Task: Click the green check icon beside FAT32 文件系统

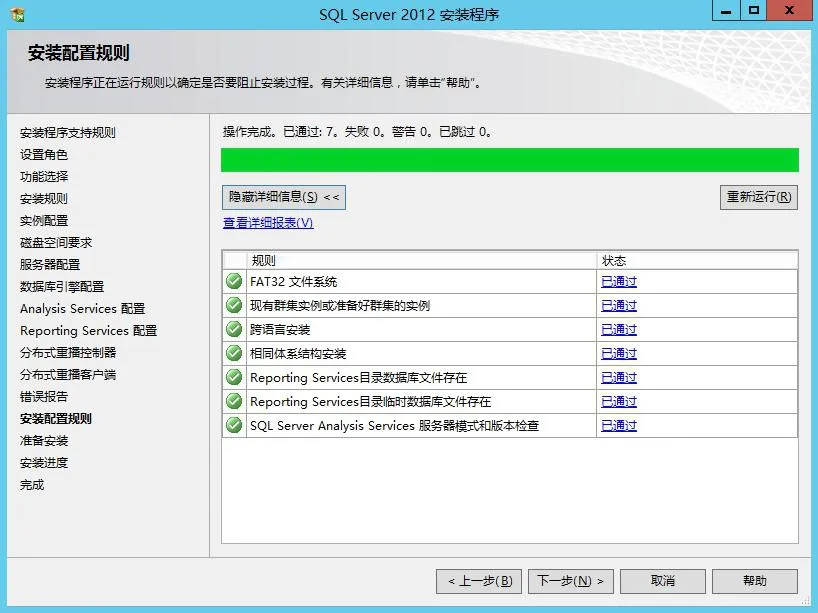Action: point(233,281)
